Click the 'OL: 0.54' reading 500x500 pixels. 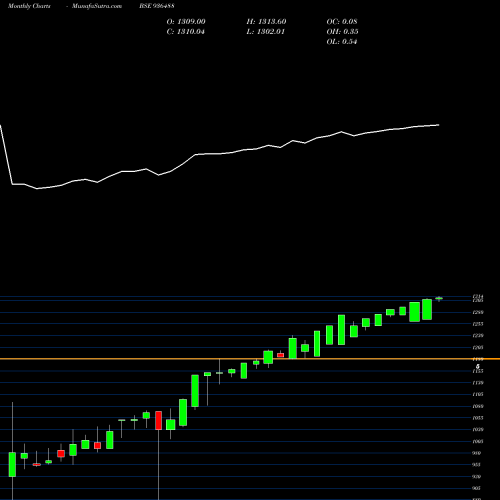(342, 42)
